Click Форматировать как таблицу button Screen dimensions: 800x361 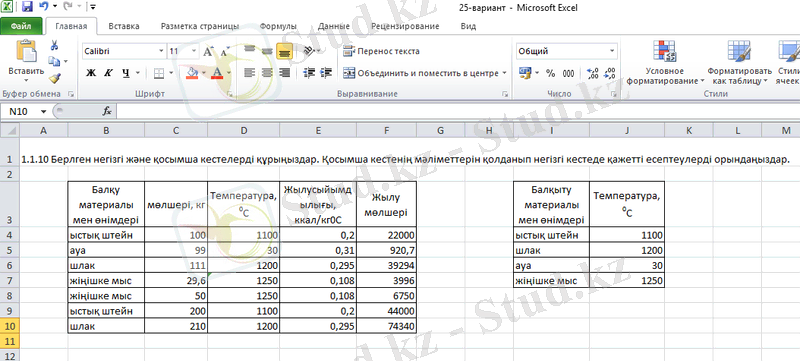tap(739, 62)
